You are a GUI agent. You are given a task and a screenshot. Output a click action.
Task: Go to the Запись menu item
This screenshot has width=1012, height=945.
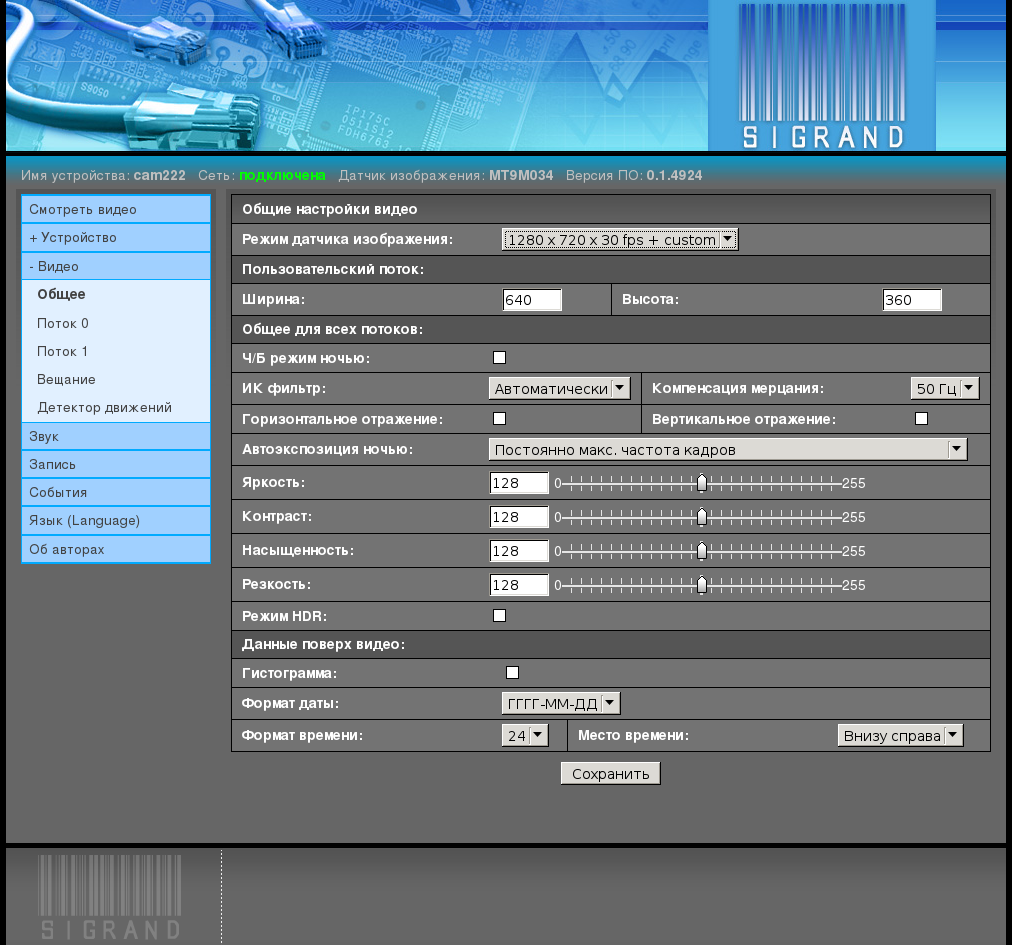click(116, 464)
